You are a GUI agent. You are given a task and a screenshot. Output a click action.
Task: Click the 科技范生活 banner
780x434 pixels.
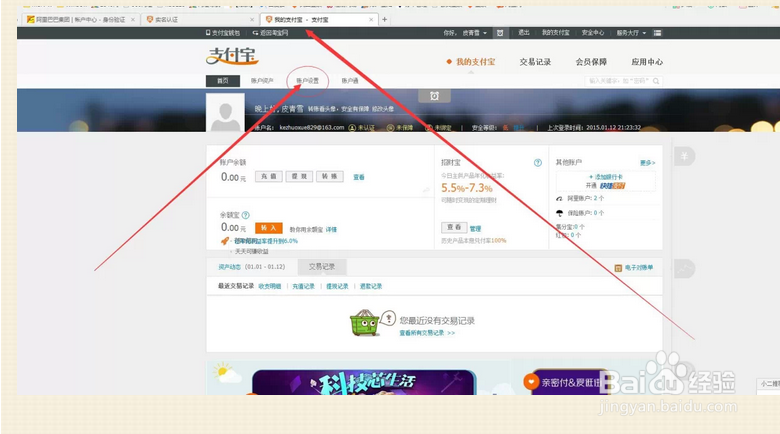click(x=364, y=382)
